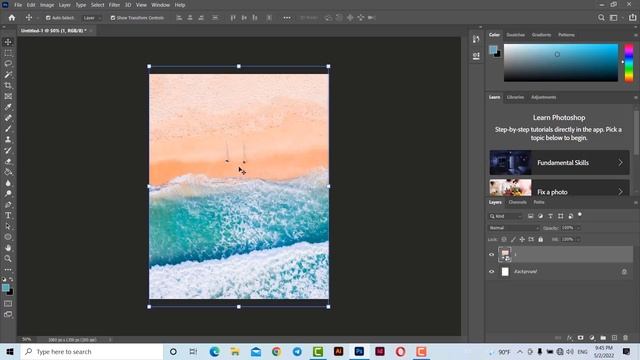Image resolution: width=640 pixels, height=360 pixels.
Task: Add a layer mask
Action: click(580, 338)
